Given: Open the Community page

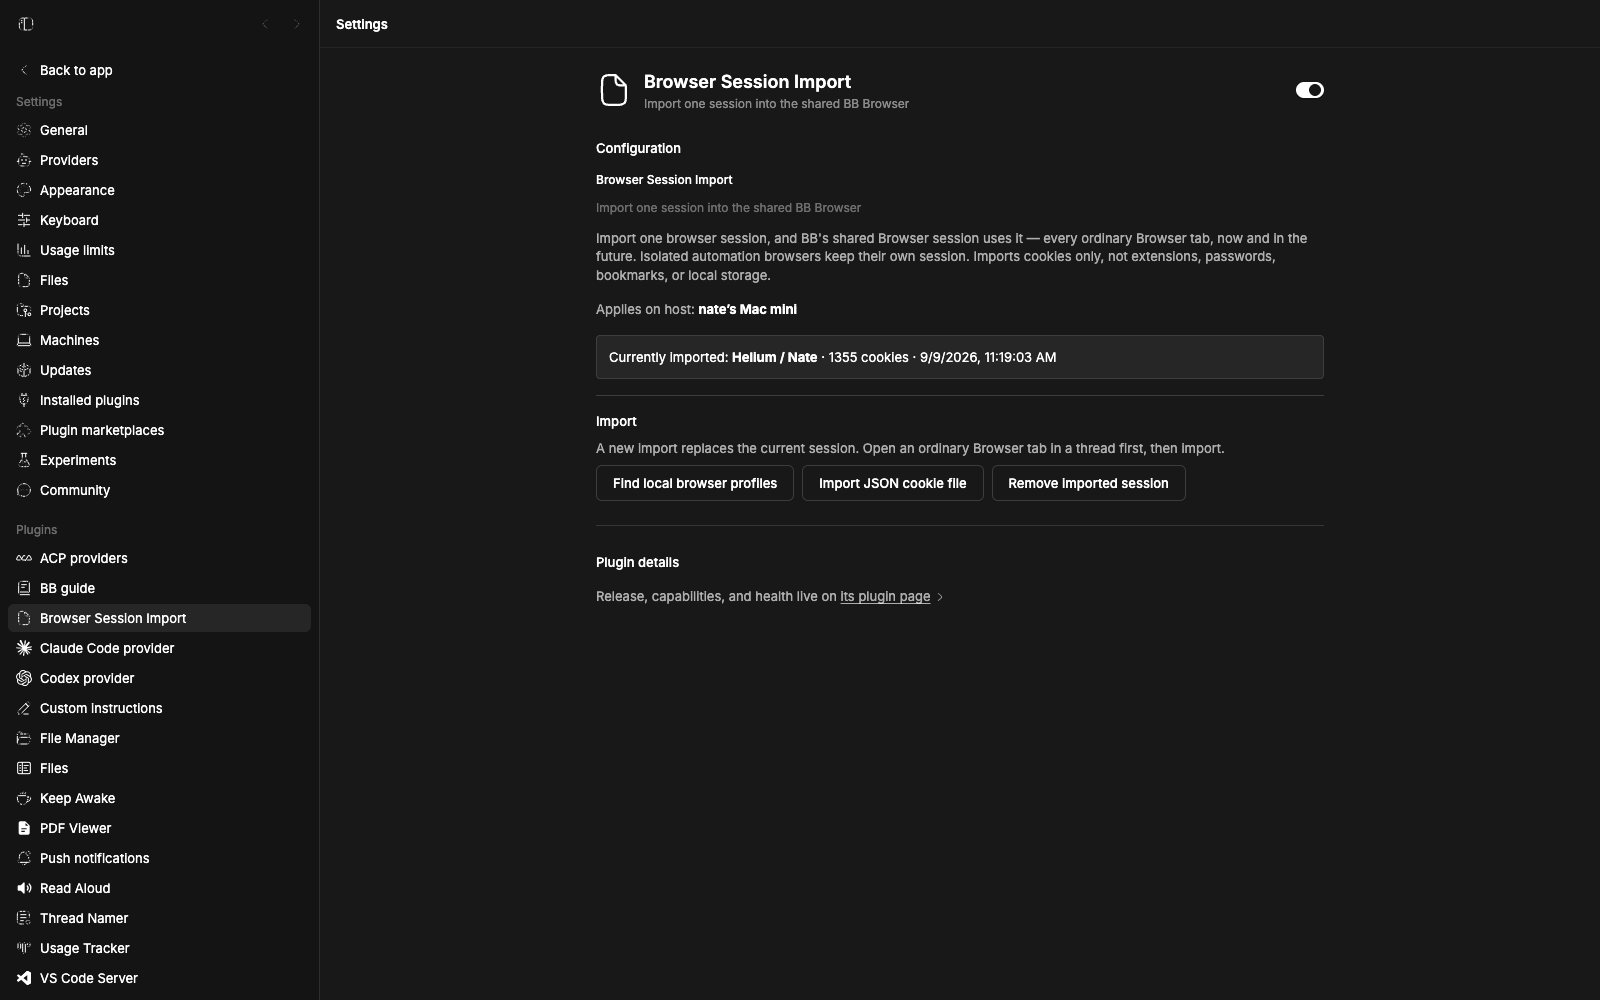Looking at the screenshot, I should (159, 490).
